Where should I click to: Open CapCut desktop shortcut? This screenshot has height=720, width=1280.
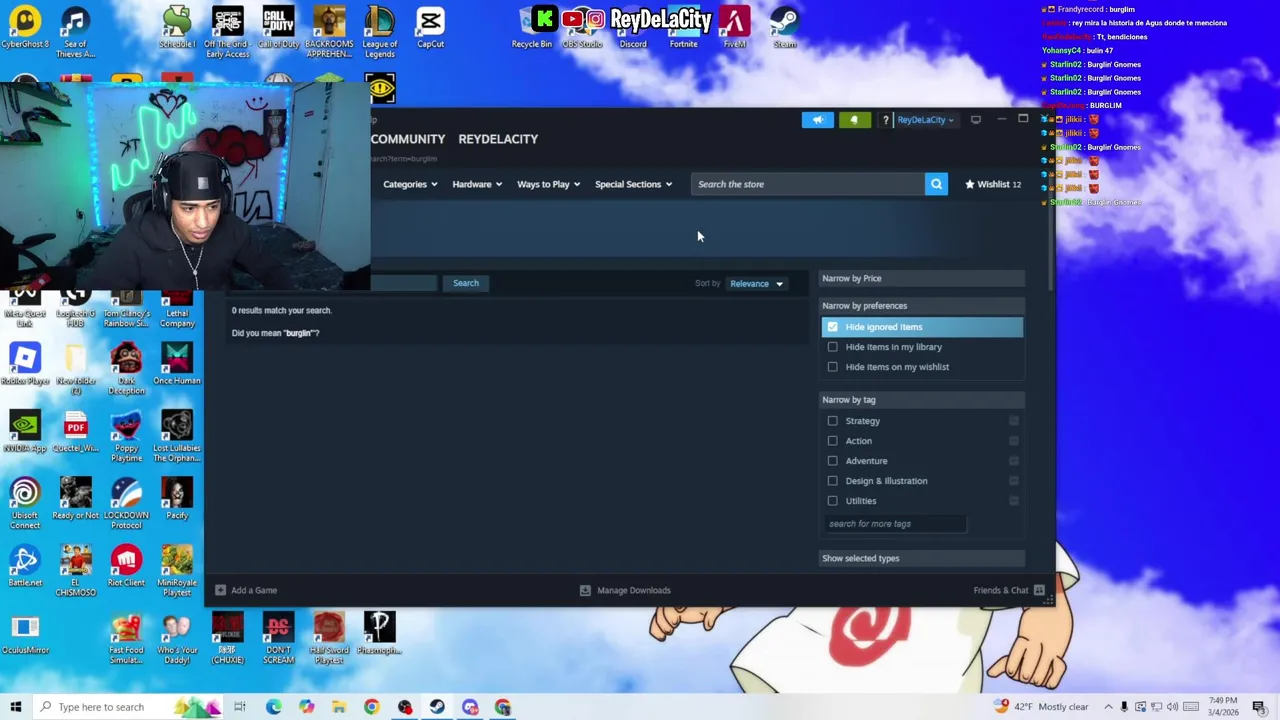point(431,28)
